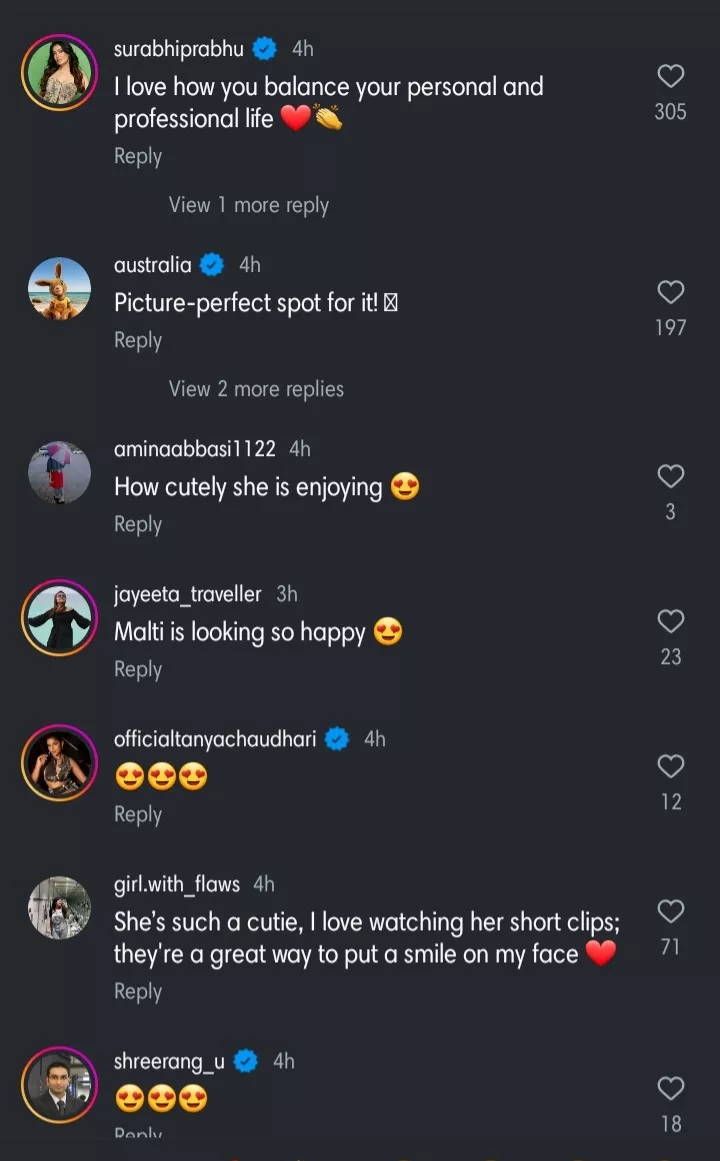Reply to surabhiprabhu's comment
The image size is (720, 1161).
[x=138, y=156]
